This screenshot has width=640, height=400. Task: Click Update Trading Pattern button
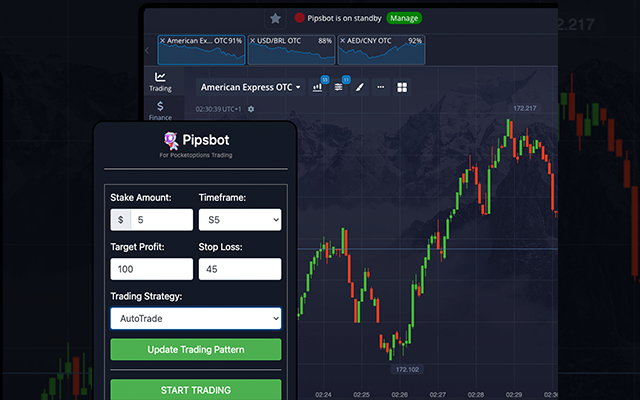point(196,349)
